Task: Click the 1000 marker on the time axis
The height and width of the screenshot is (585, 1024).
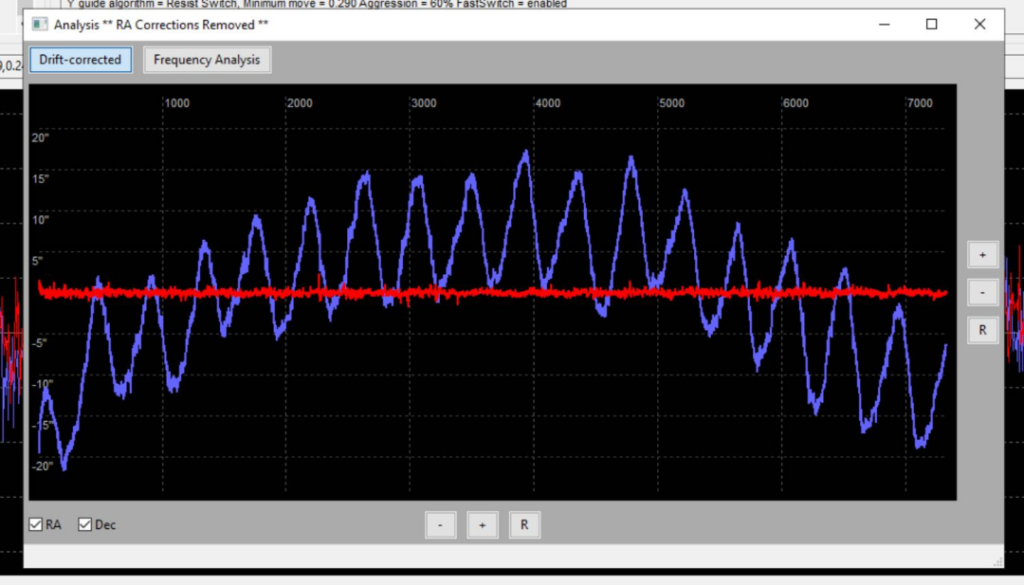Action: coord(176,103)
